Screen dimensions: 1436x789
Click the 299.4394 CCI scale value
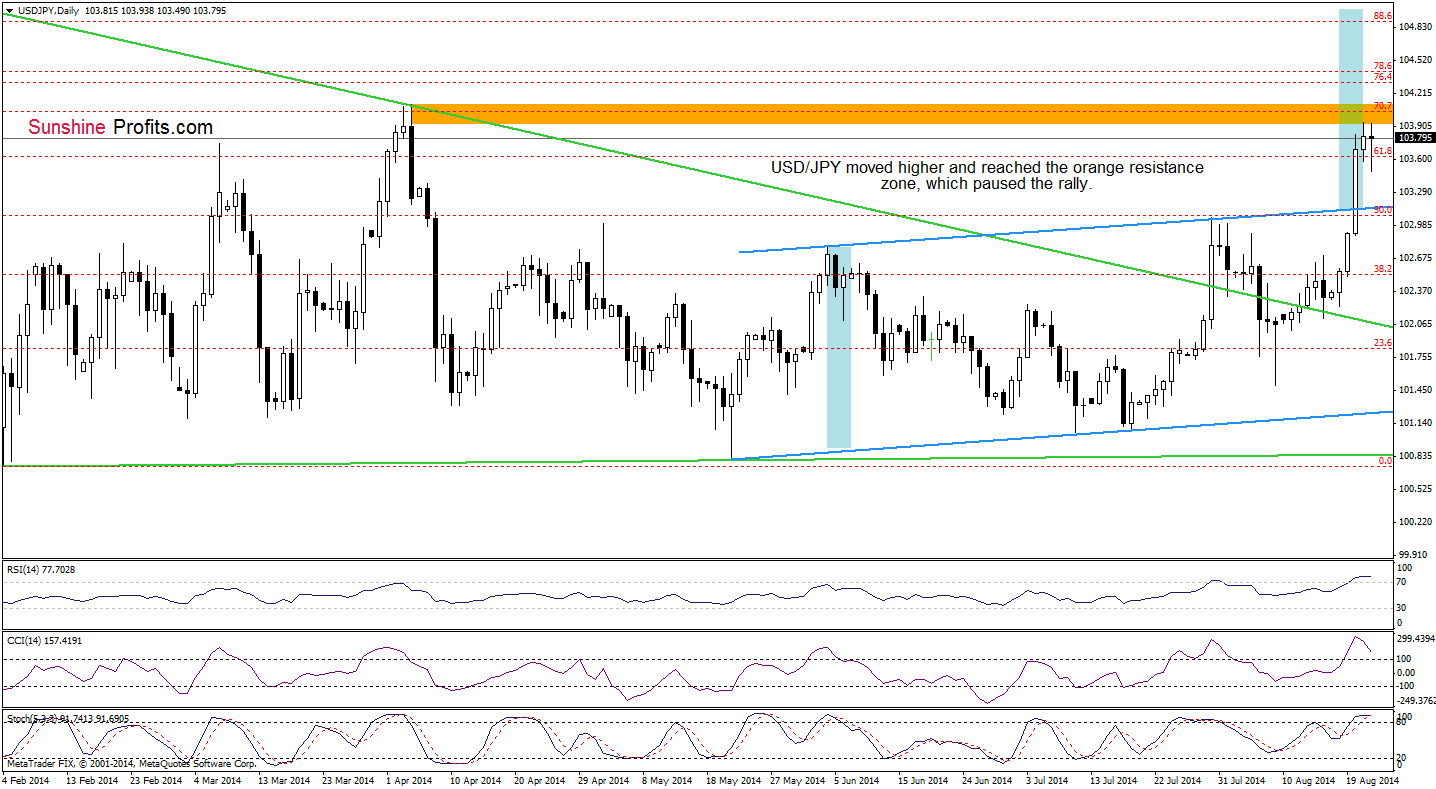coord(1415,638)
